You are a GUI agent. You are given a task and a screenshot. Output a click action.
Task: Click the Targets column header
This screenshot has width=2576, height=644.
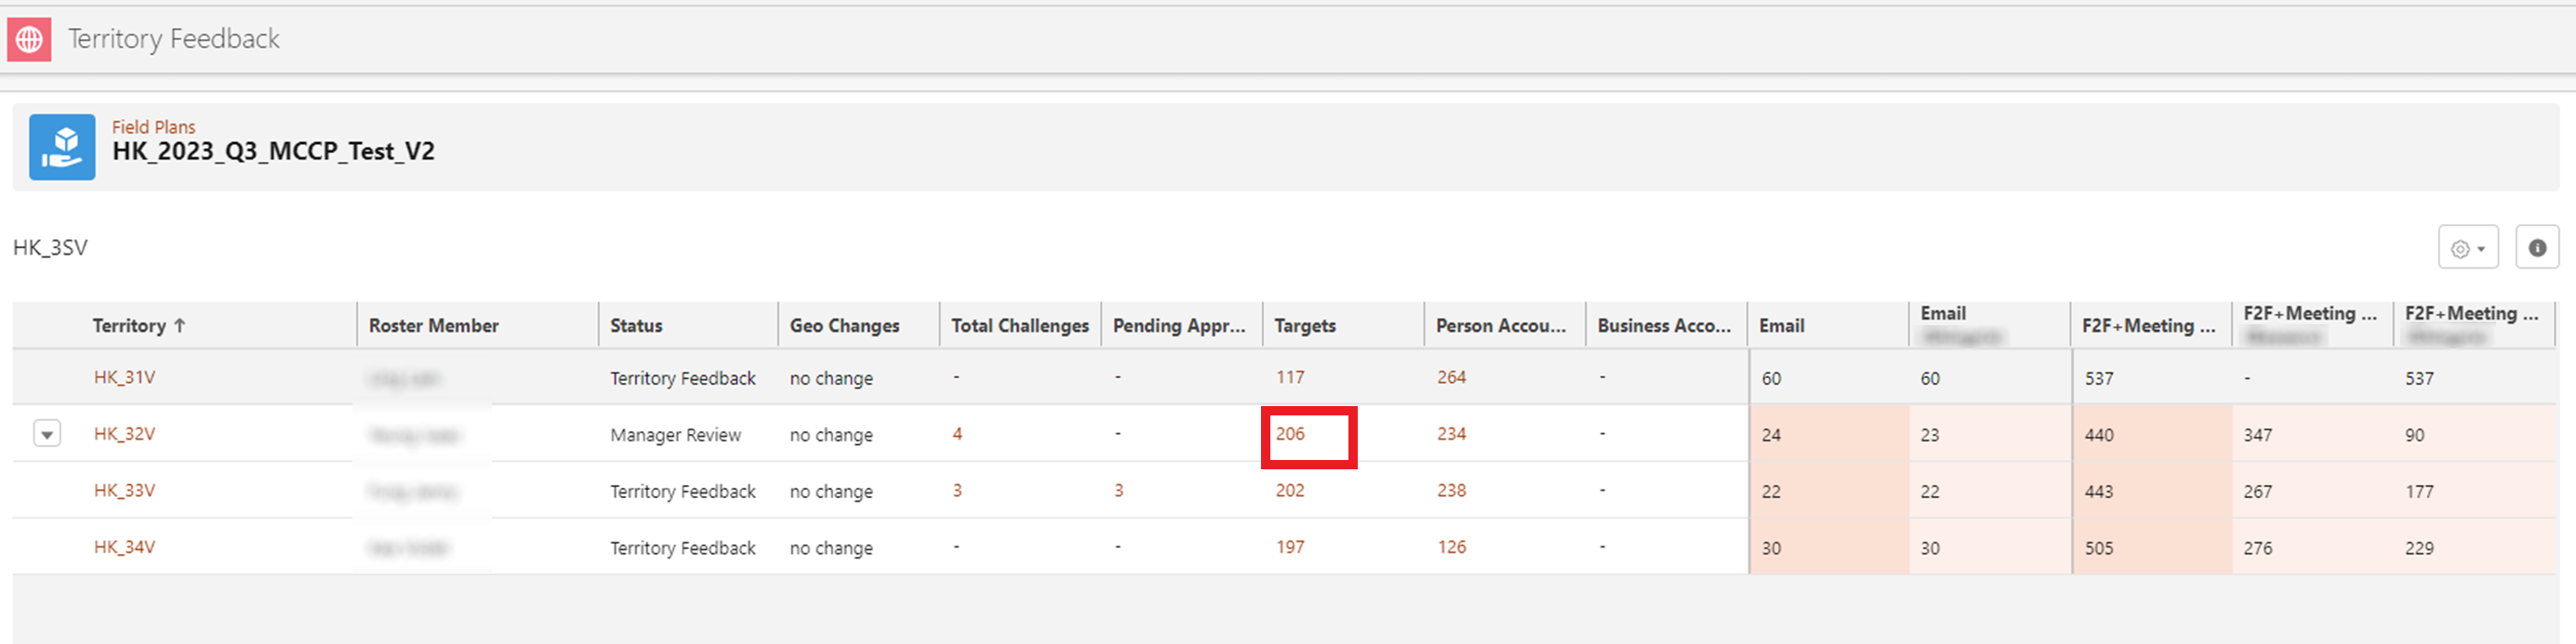click(x=1304, y=326)
